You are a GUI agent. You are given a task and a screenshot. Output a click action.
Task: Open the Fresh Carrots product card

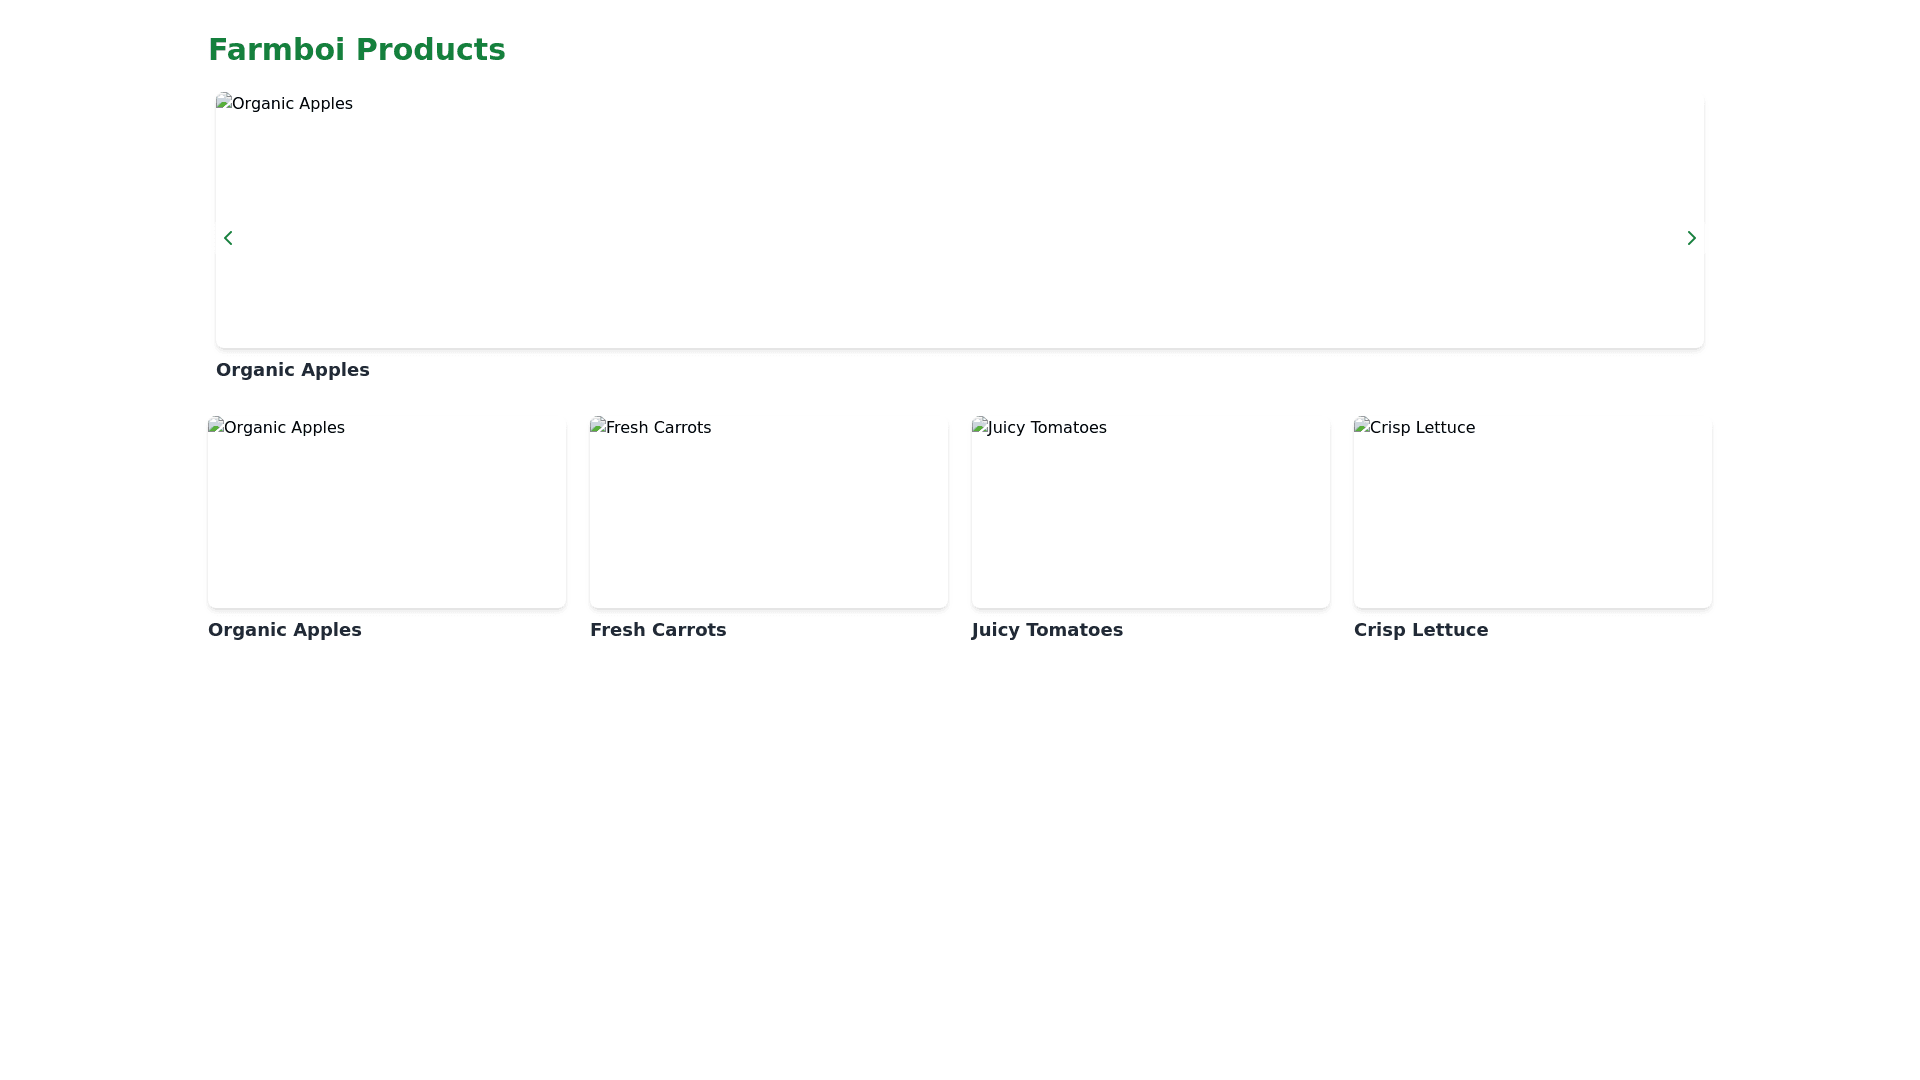(x=768, y=513)
